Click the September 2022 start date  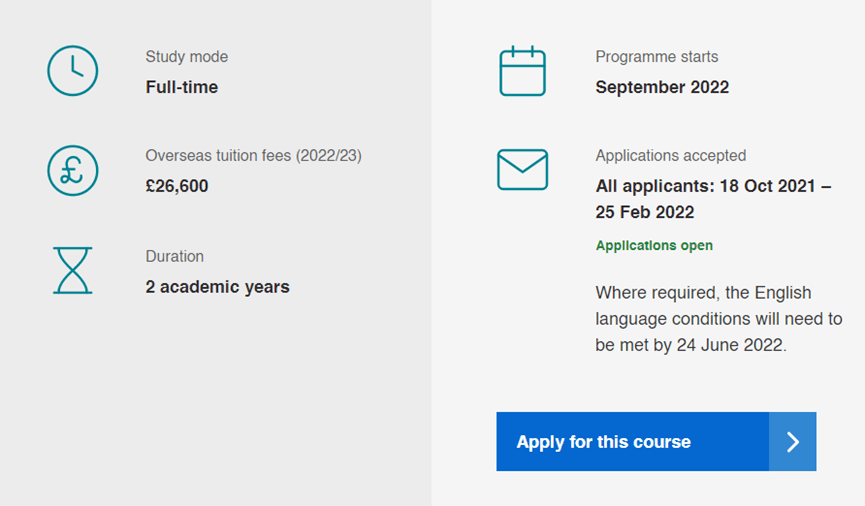pos(662,87)
